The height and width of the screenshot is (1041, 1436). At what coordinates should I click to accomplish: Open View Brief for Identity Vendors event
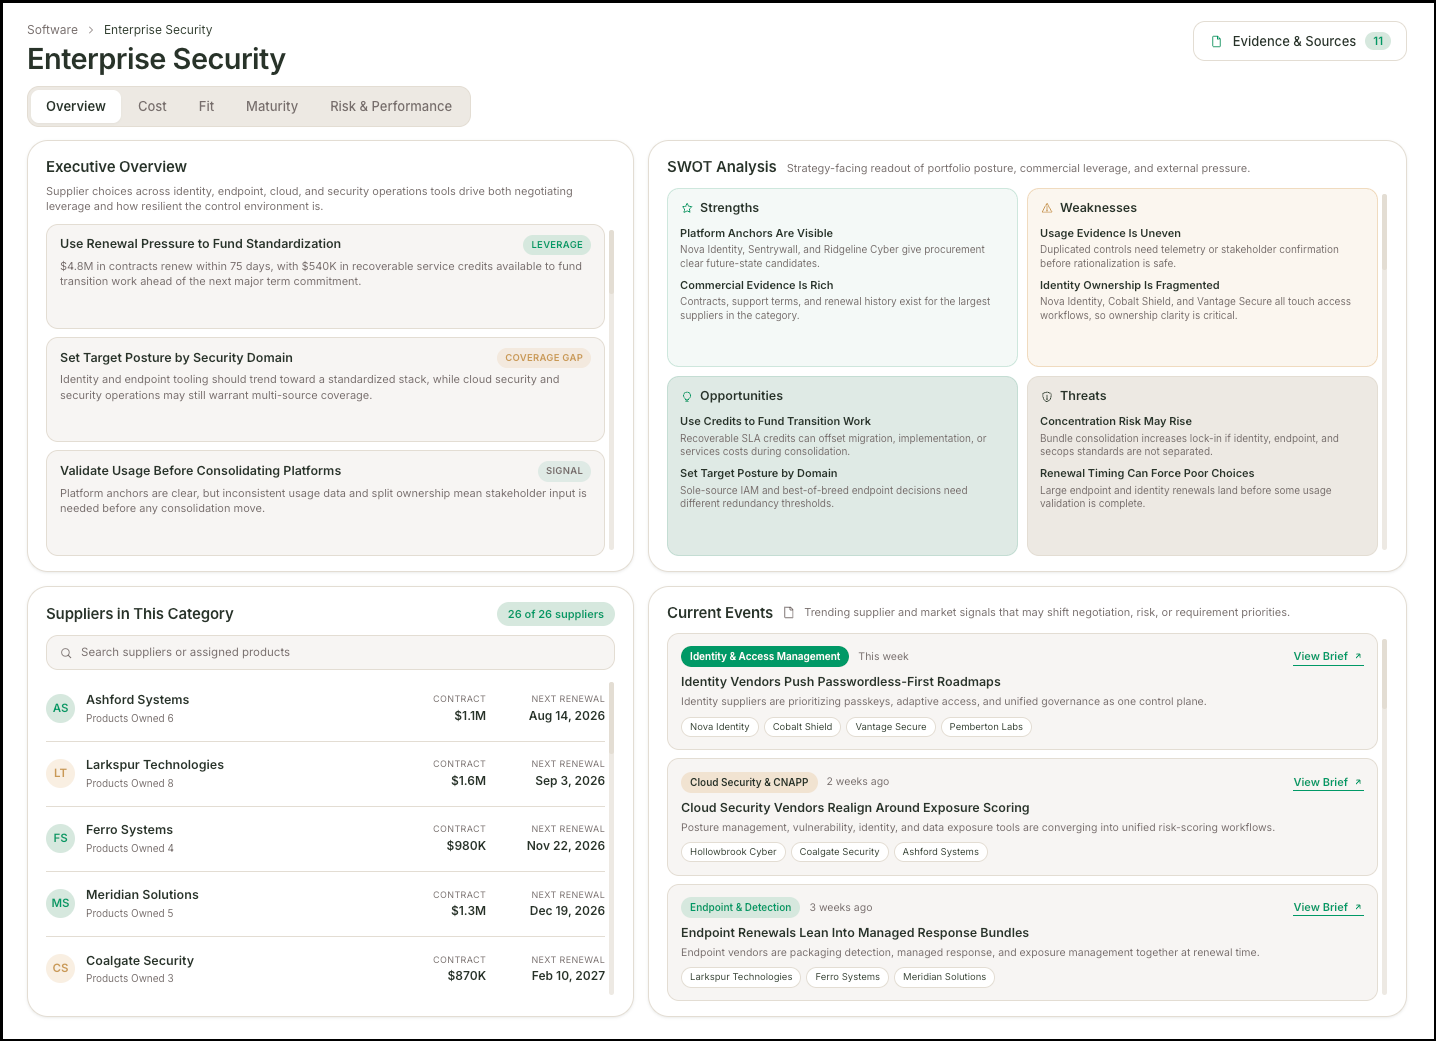[x=1328, y=657]
